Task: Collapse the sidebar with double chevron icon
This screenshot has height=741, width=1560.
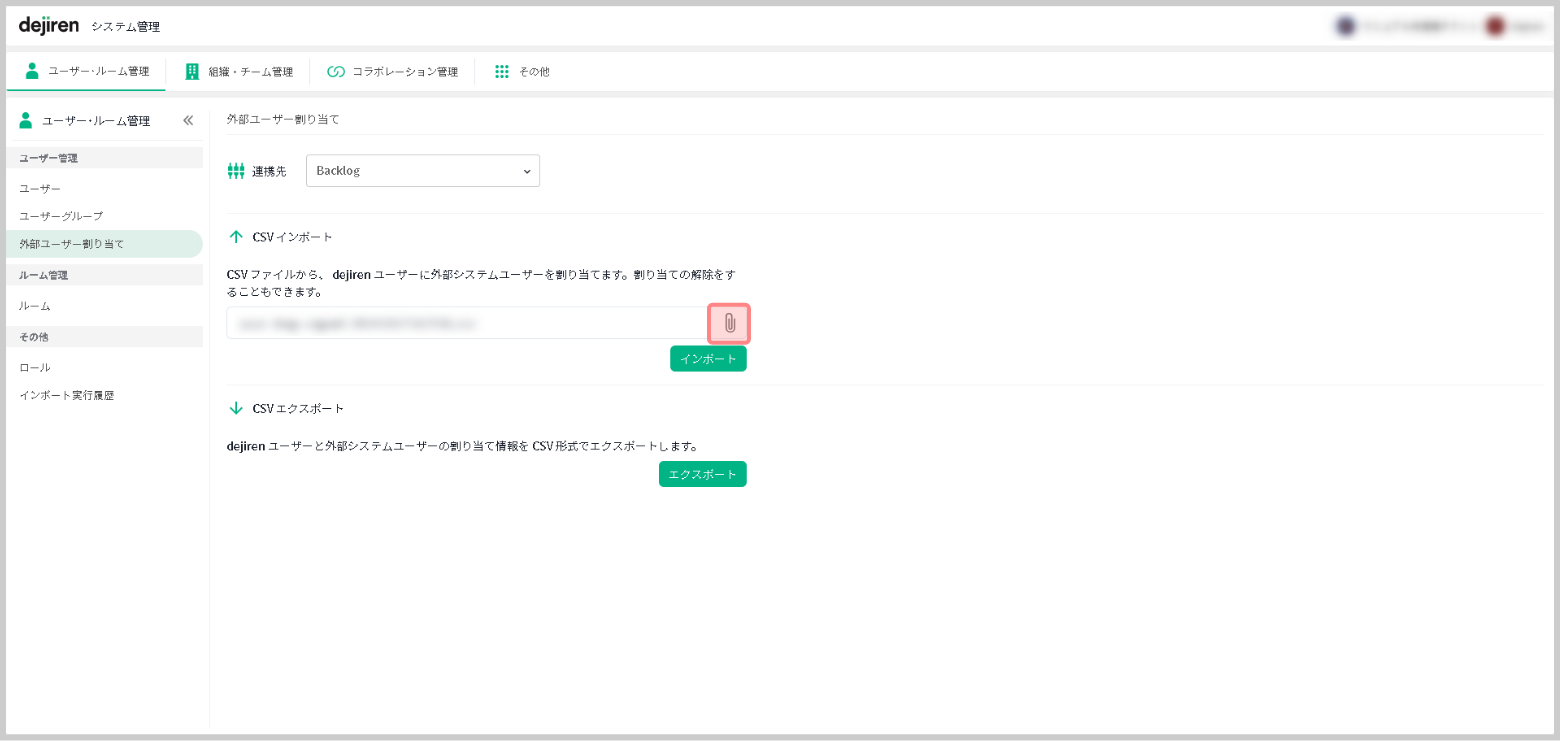Action: coord(188,120)
